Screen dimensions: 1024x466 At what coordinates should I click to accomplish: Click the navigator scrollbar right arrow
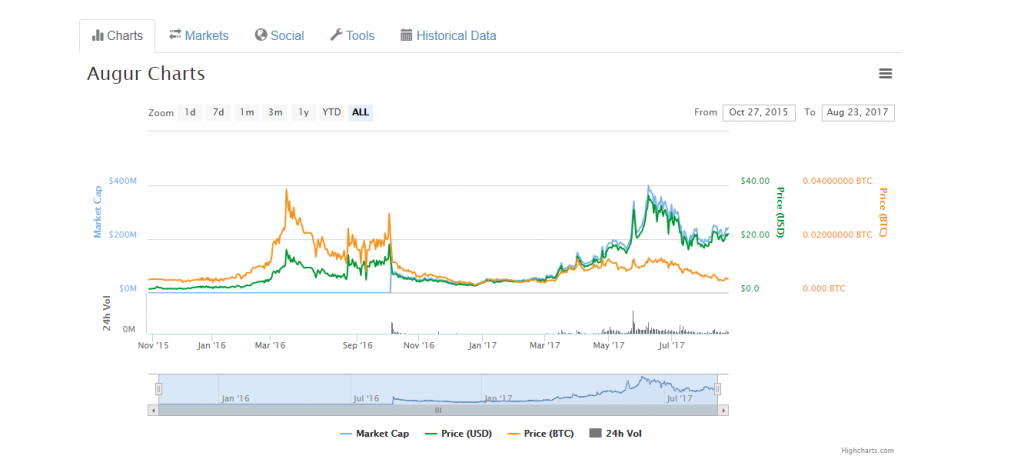point(724,411)
